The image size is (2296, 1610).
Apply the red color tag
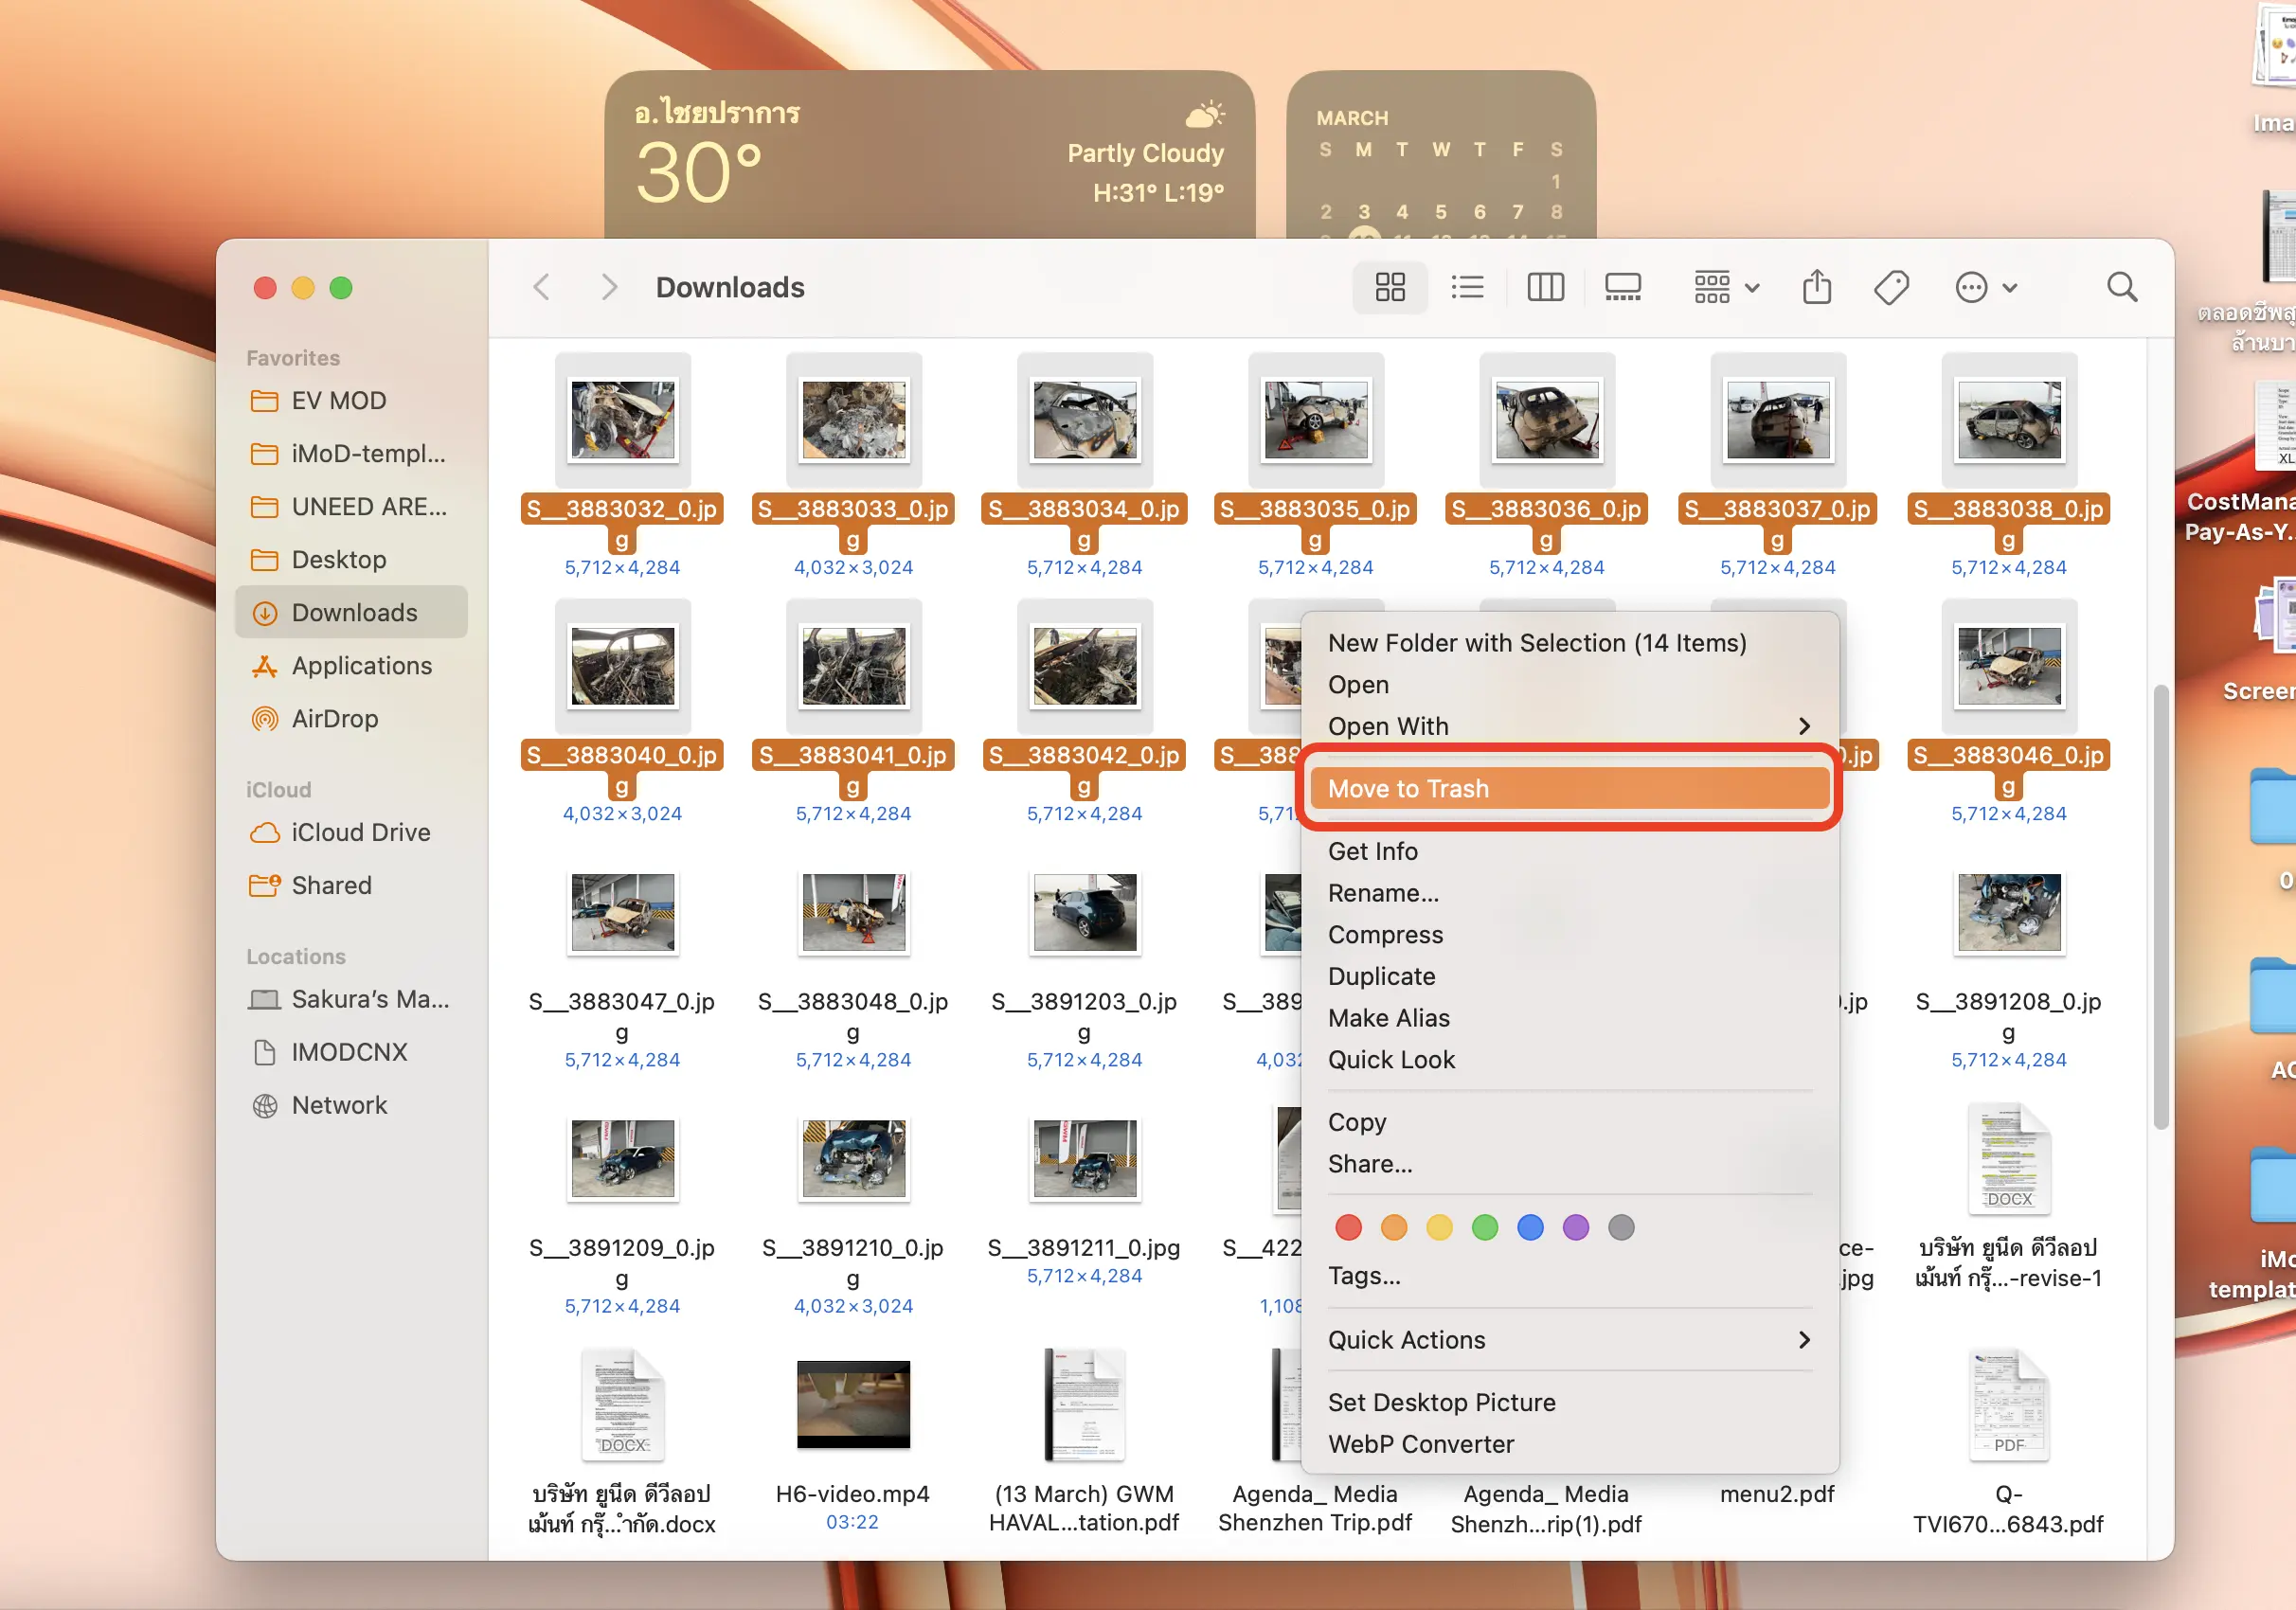[x=1348, y=1227]
